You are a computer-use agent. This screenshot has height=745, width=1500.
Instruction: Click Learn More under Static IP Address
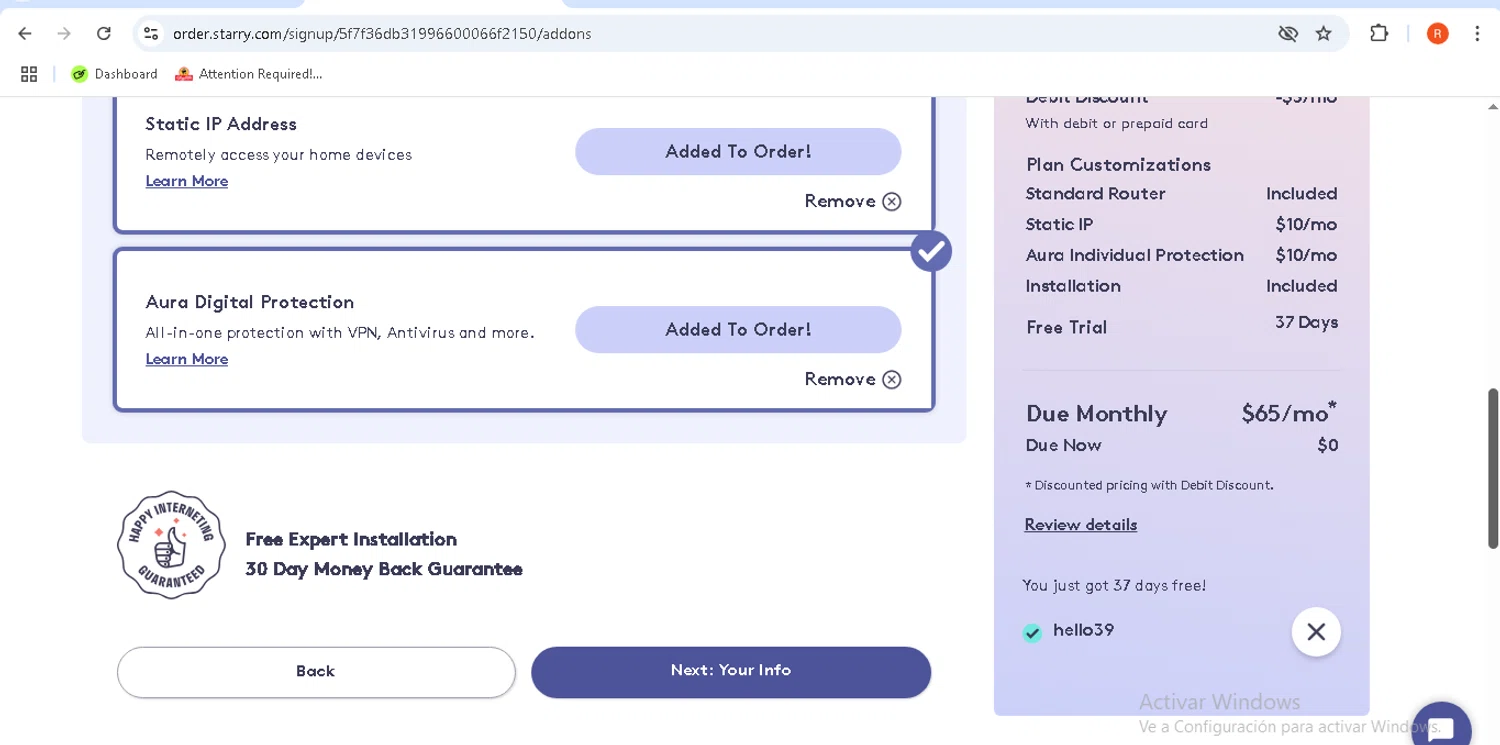[187, 181]
